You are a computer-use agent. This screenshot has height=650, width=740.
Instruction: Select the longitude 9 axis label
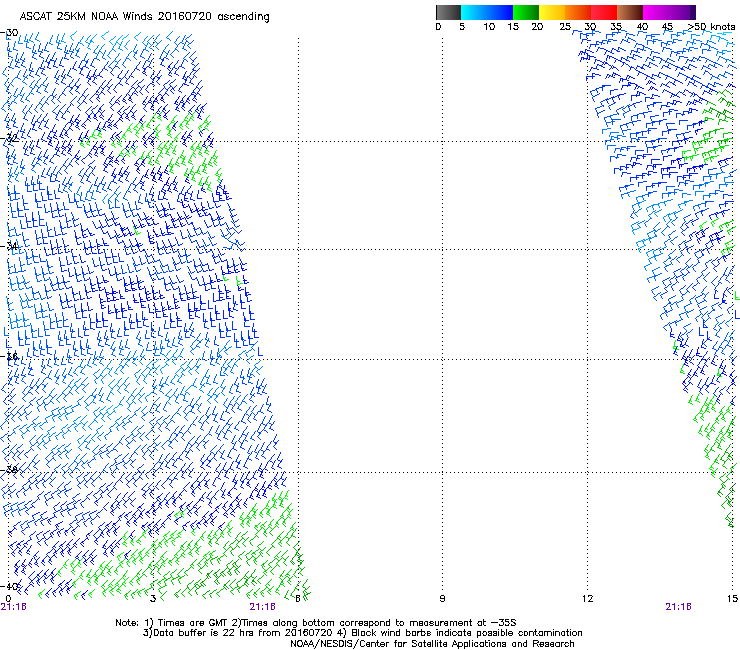pyautogui.click(x=442, y=599)
